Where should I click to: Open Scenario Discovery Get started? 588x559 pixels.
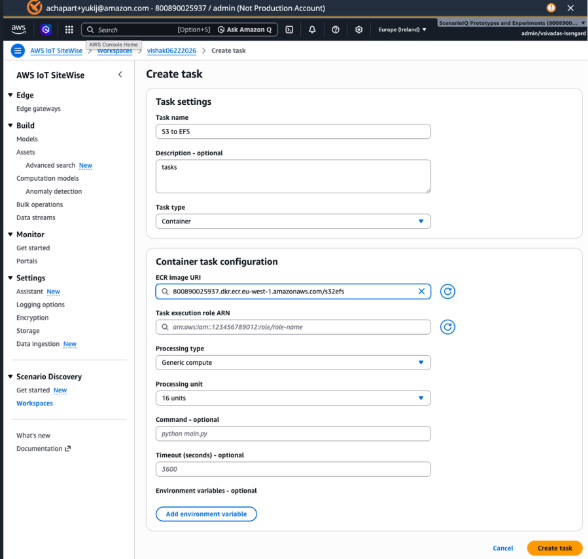(33, 391)
